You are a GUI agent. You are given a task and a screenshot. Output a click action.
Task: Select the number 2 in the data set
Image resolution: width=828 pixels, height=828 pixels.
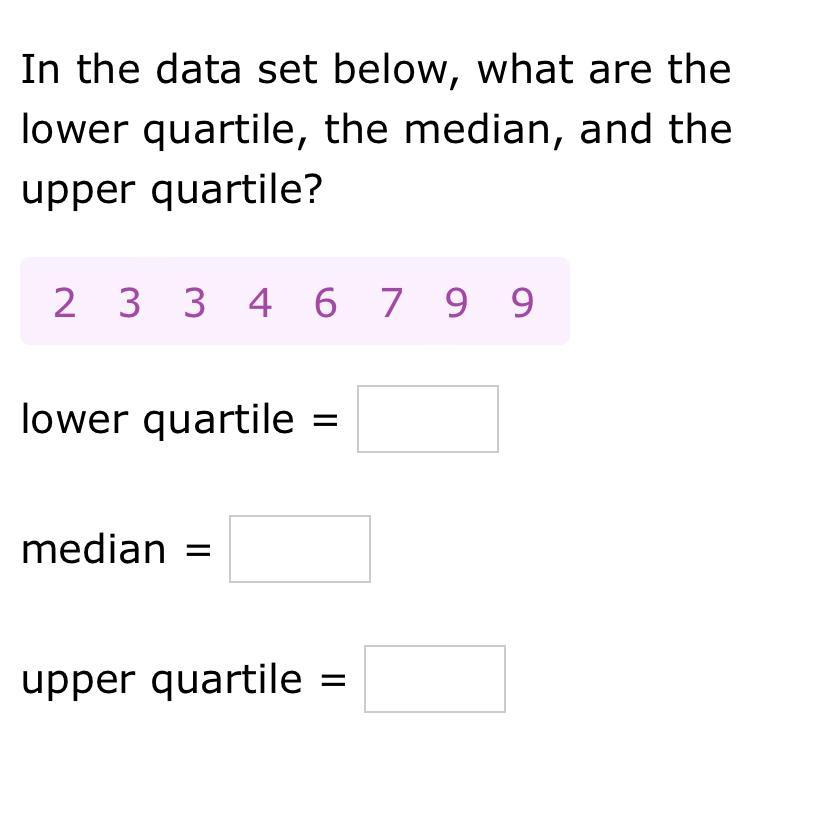point(64,303)
